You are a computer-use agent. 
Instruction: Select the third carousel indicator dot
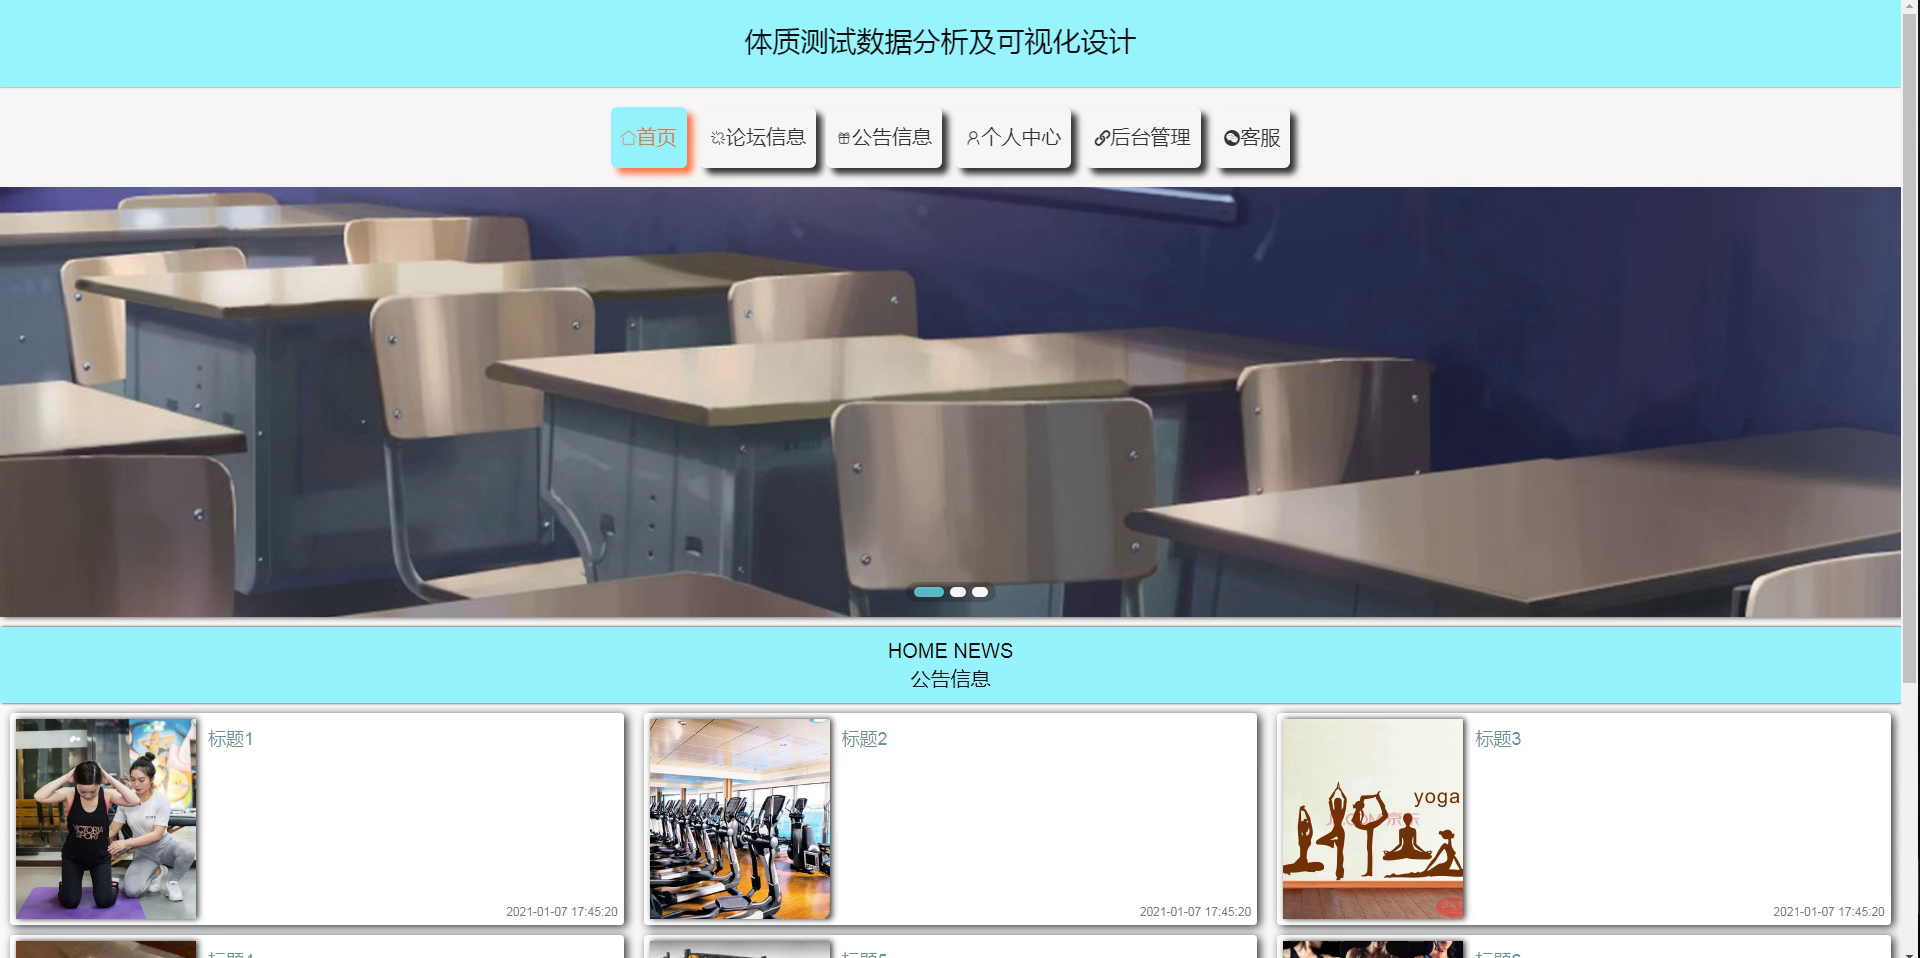click(980, 592)
